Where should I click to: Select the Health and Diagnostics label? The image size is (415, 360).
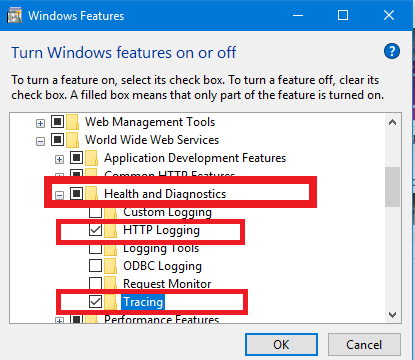pos(165,194)
